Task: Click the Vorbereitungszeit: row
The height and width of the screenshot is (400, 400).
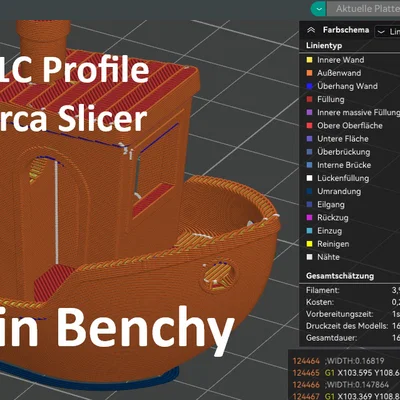Action: point(353,314)
